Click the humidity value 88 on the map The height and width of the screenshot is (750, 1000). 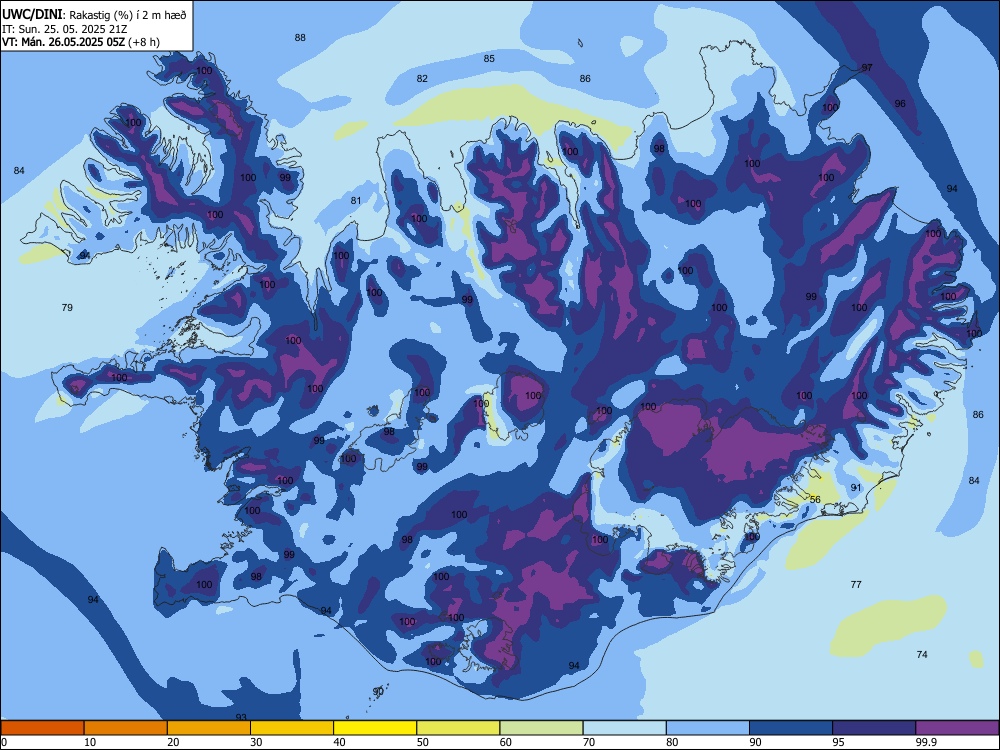[300, 38]
